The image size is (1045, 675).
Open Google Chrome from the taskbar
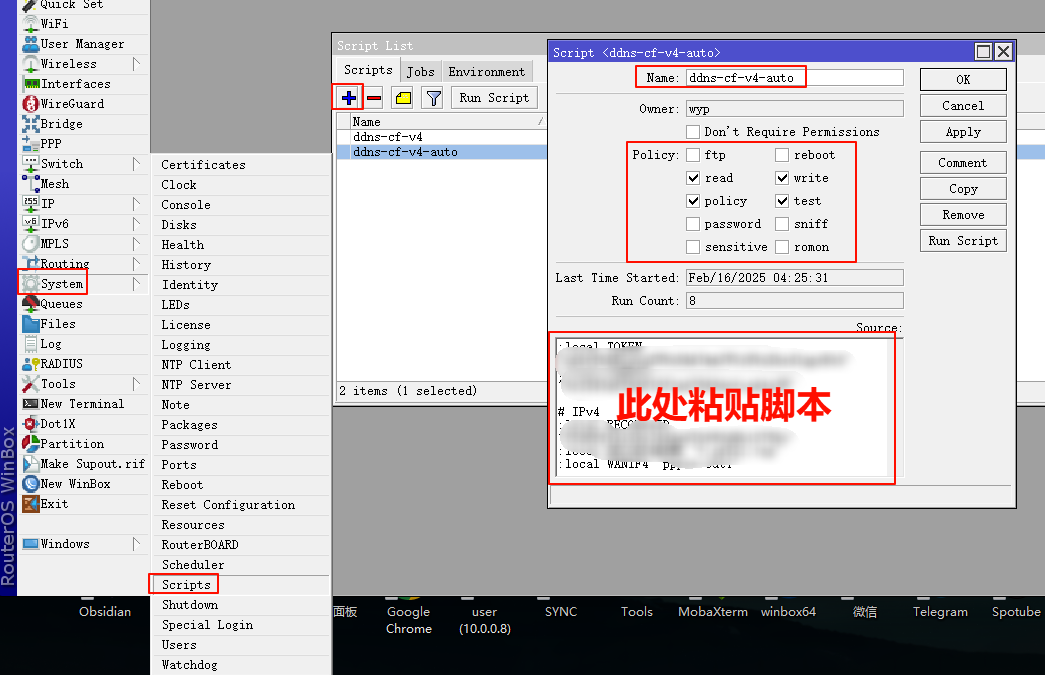coord(409,620)
